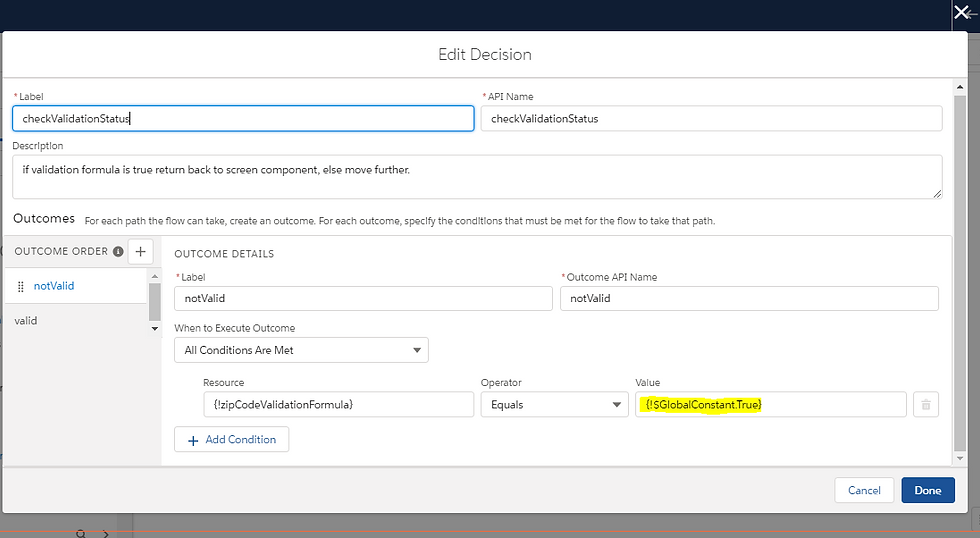Click the Value field with GlobalConstant.True
This screenshot has height=538, width=980.
point(771,405)
